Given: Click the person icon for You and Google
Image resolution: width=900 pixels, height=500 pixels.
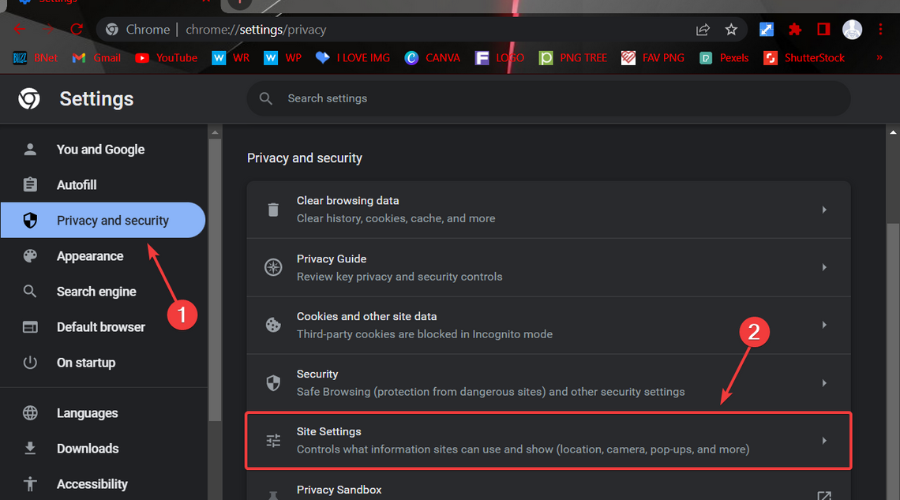Looking at the screenshot, I should 30,149.
